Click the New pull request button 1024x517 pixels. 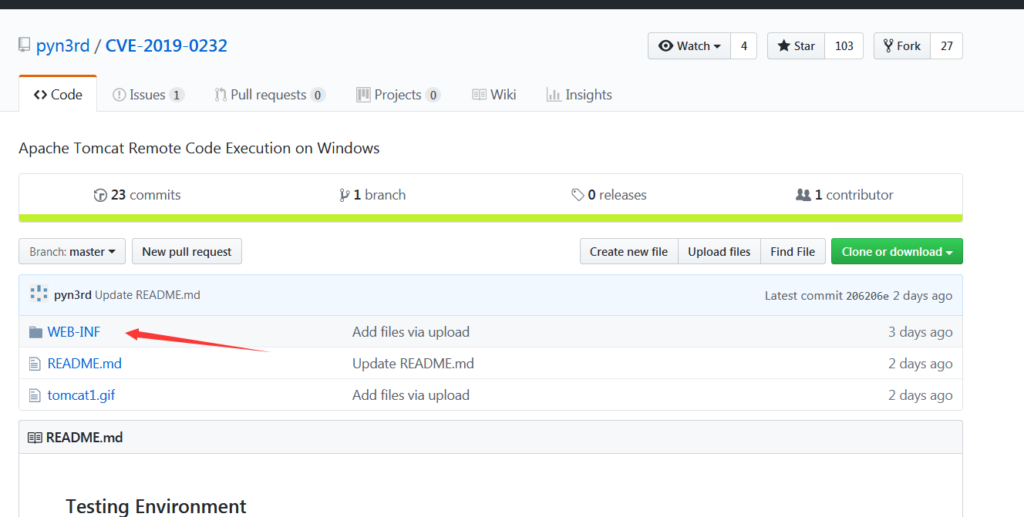click(187, 251)
